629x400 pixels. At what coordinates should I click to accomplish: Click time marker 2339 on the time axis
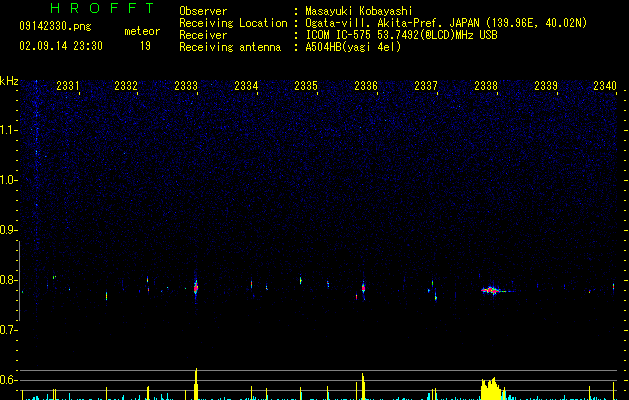click(546, 85)
